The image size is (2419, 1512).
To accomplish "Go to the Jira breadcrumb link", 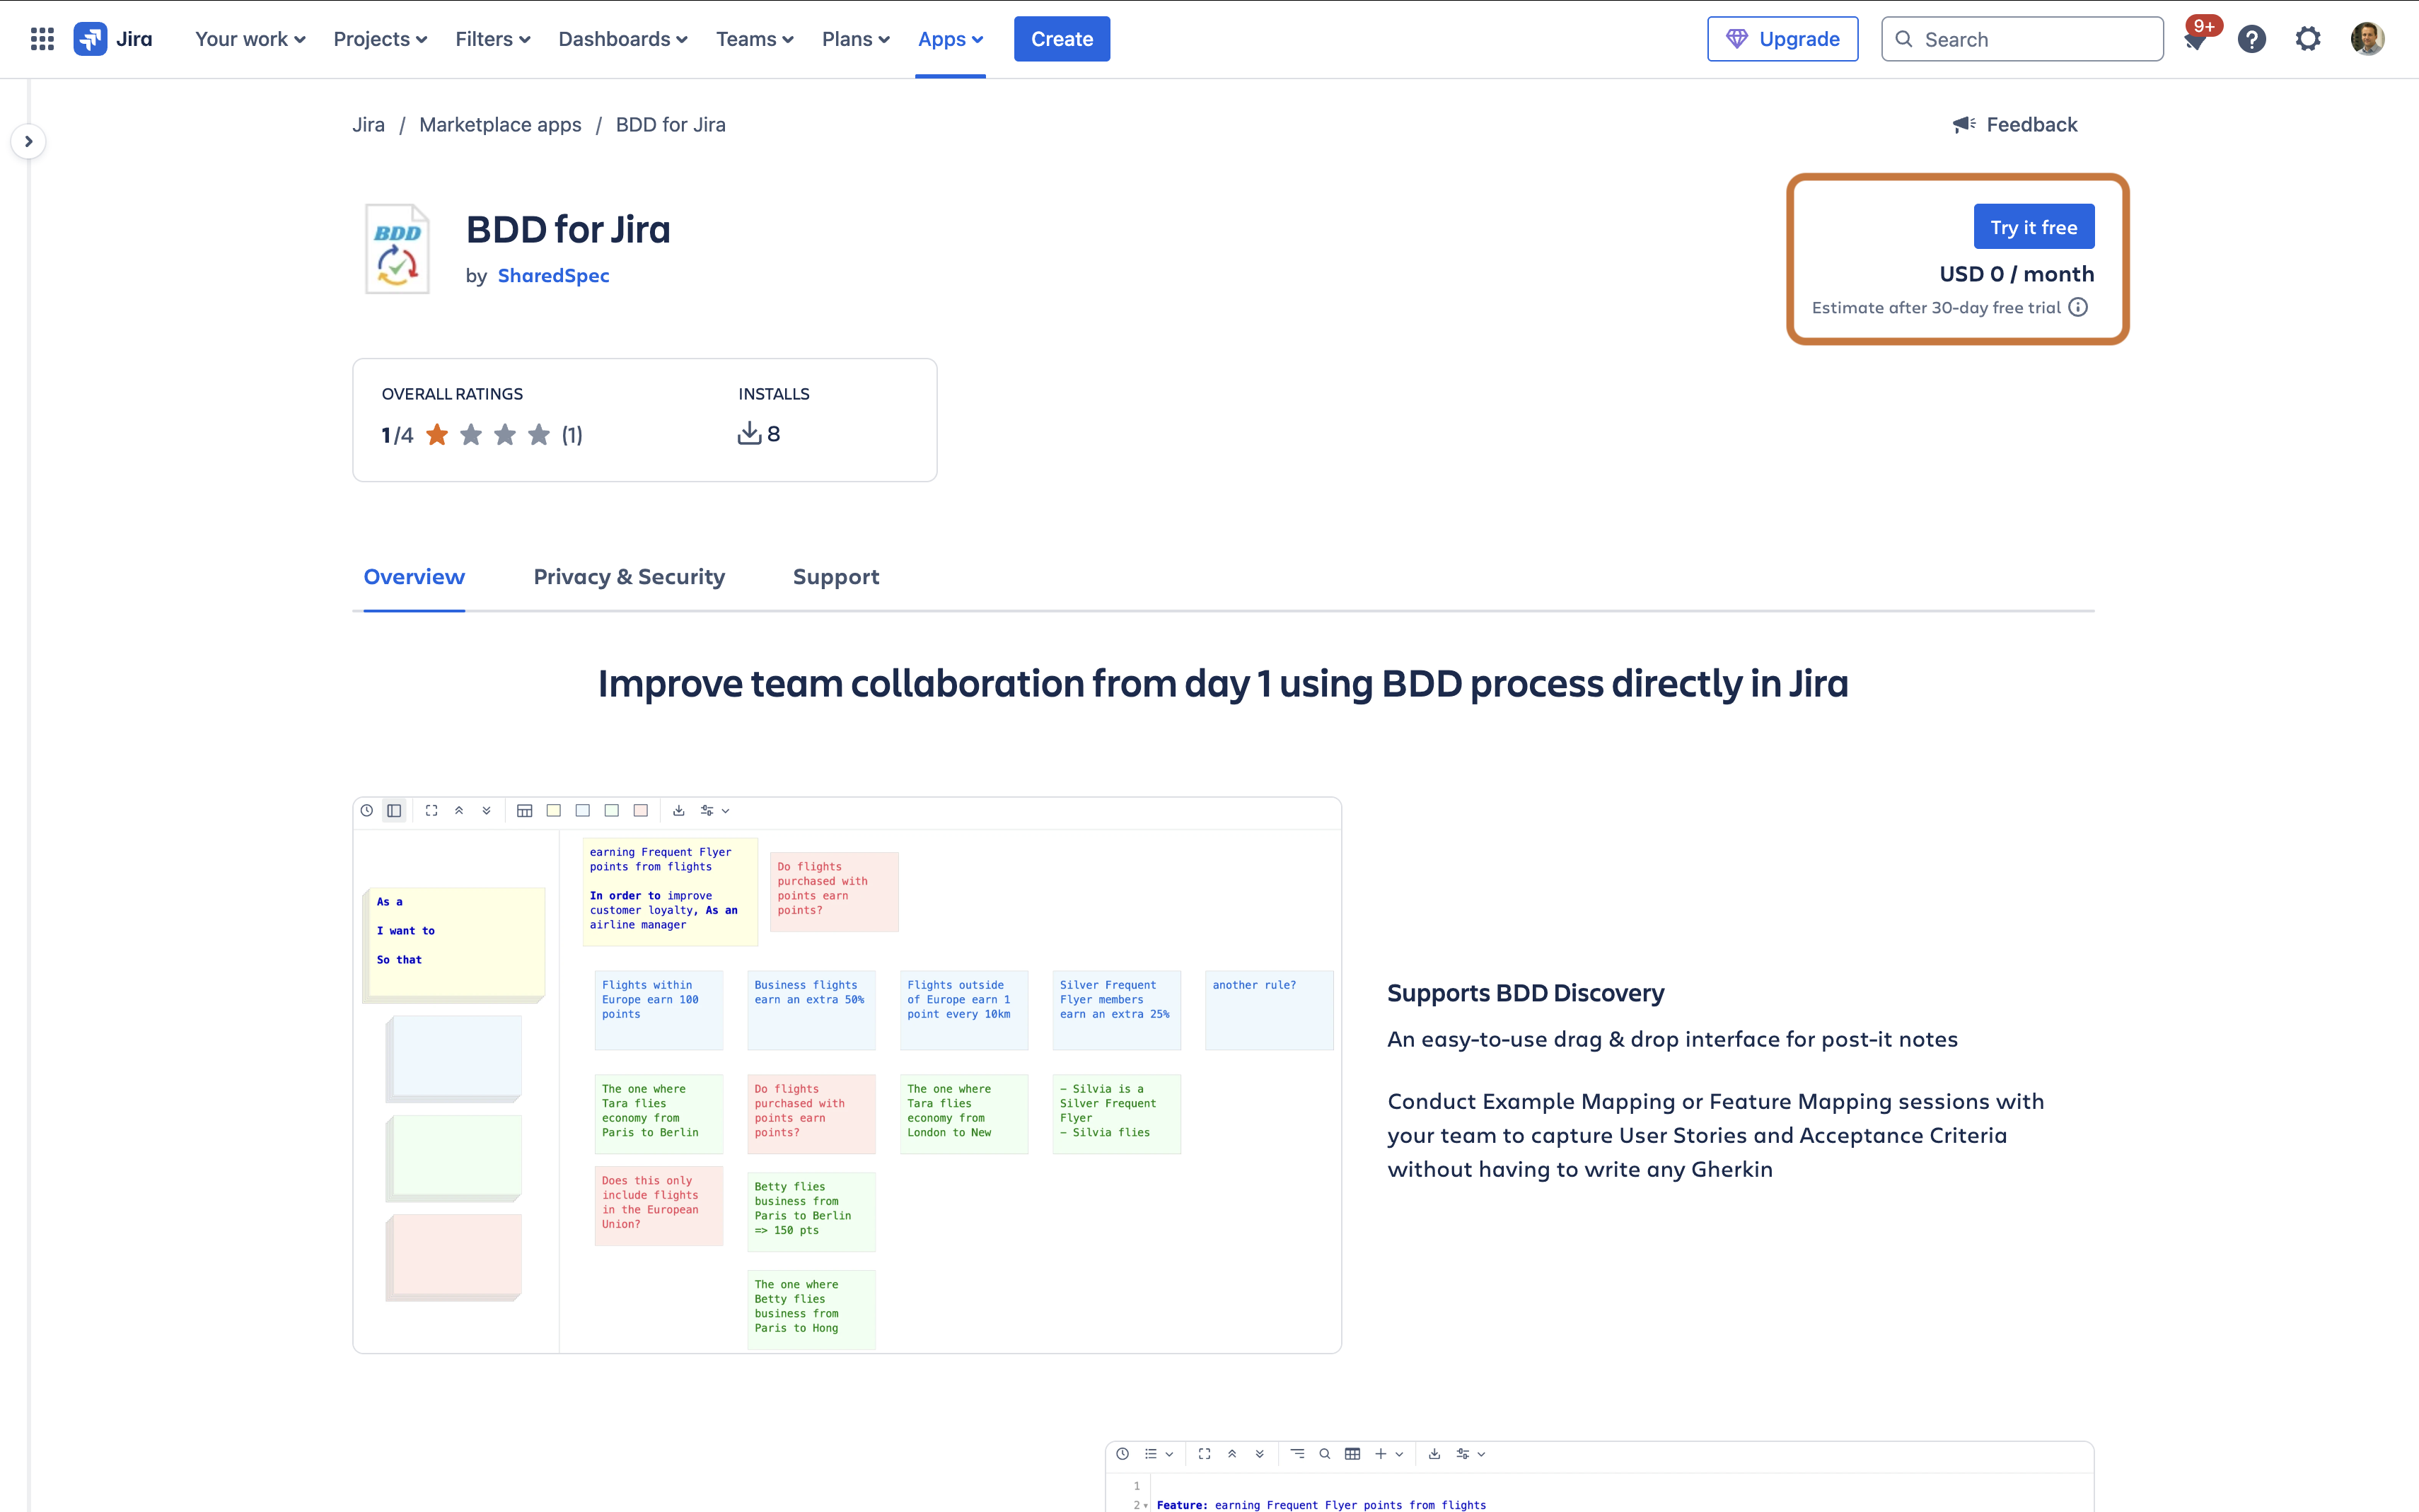I will click(368, 124).
